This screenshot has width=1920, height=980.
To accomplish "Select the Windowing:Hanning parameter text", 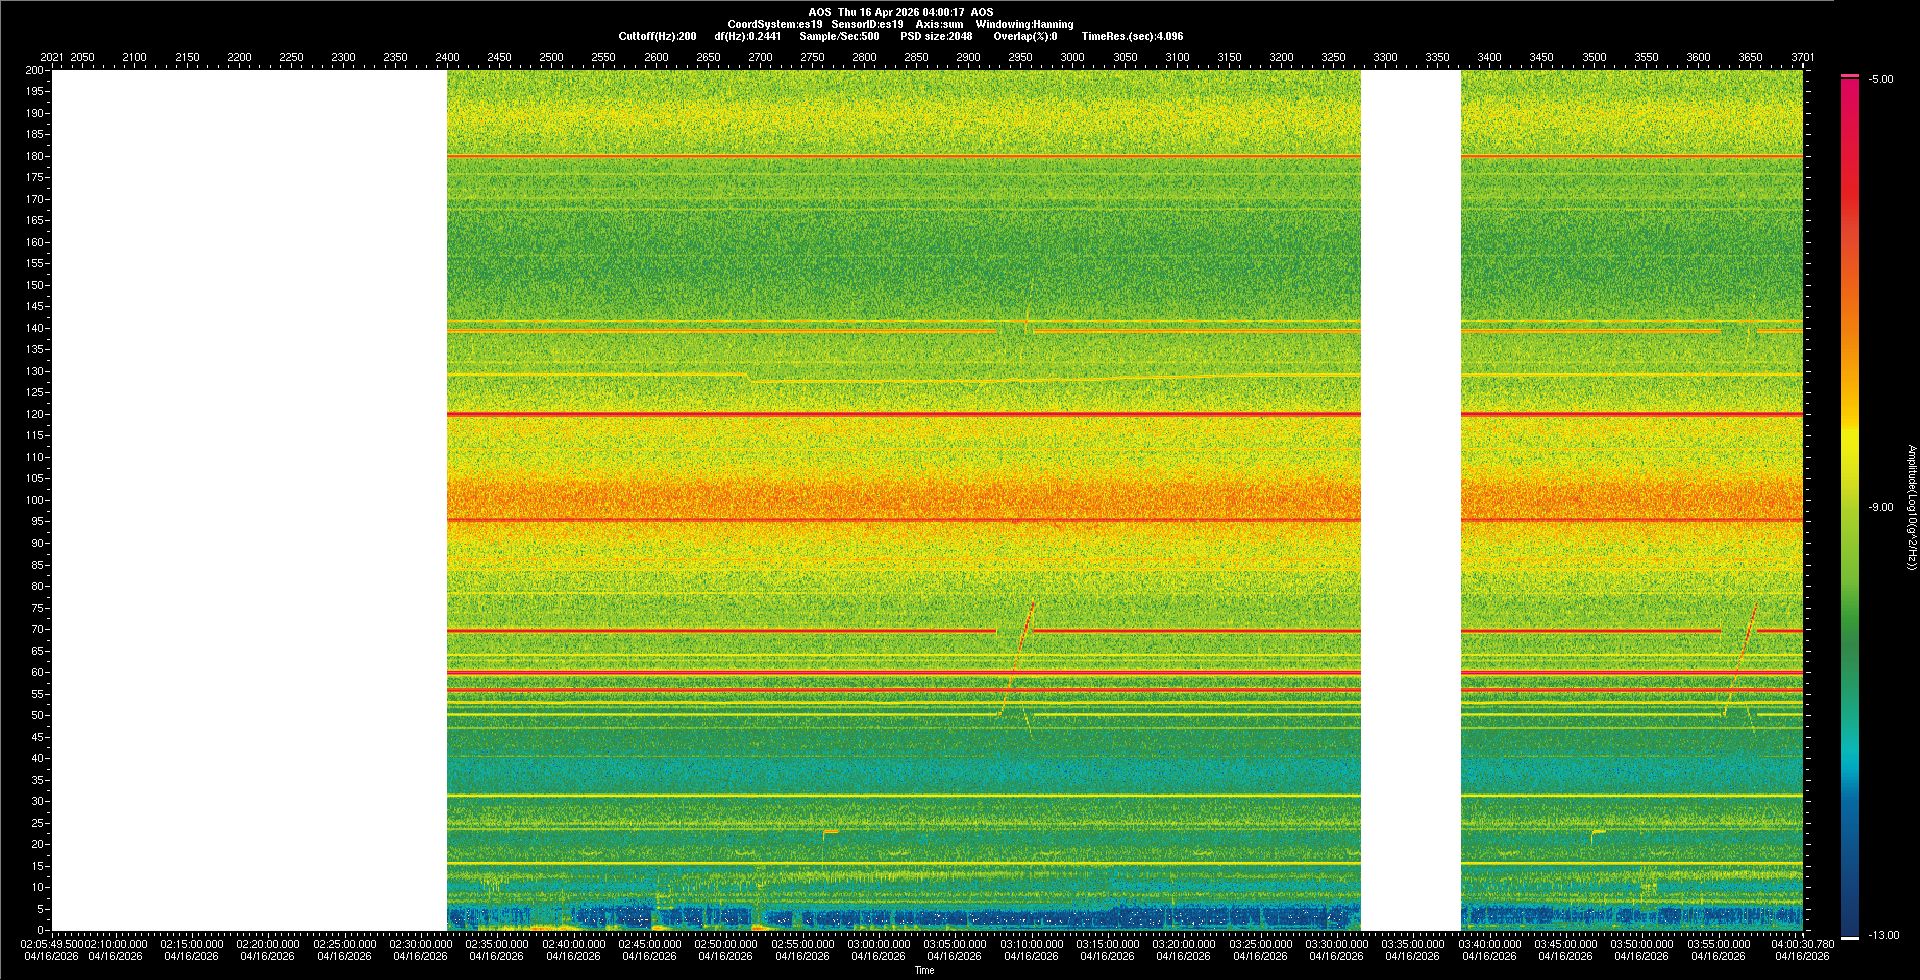I will click(x=1024, y=24).
